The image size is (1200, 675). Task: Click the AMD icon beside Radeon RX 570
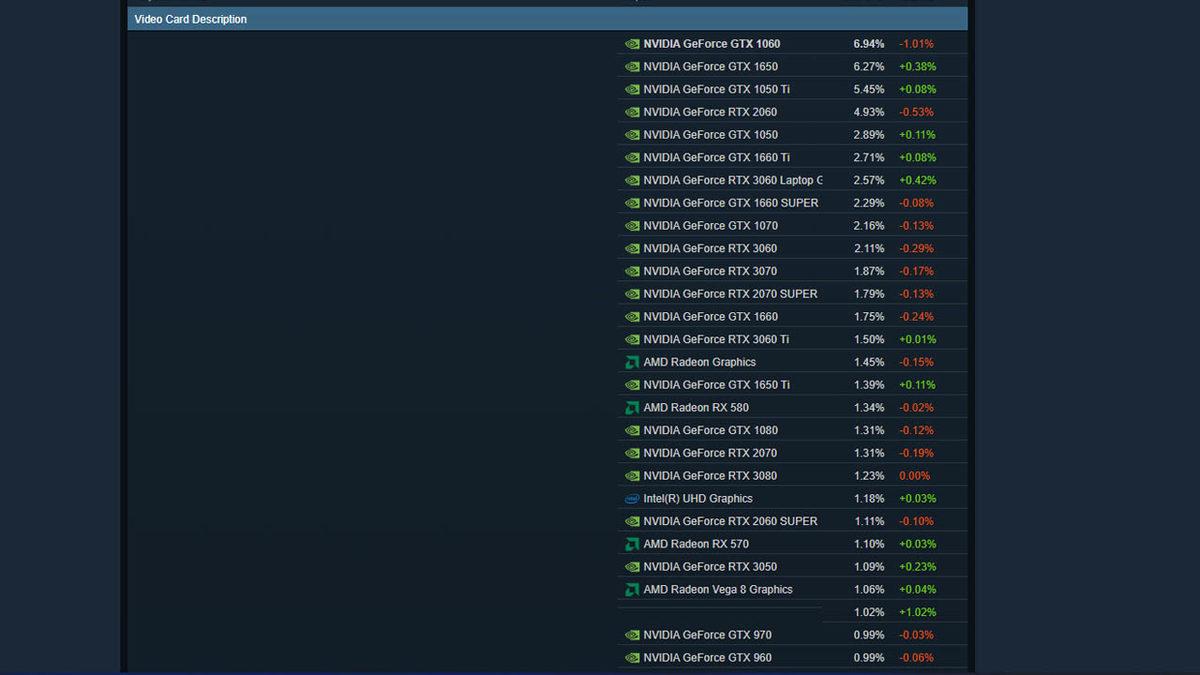[631, 544]
